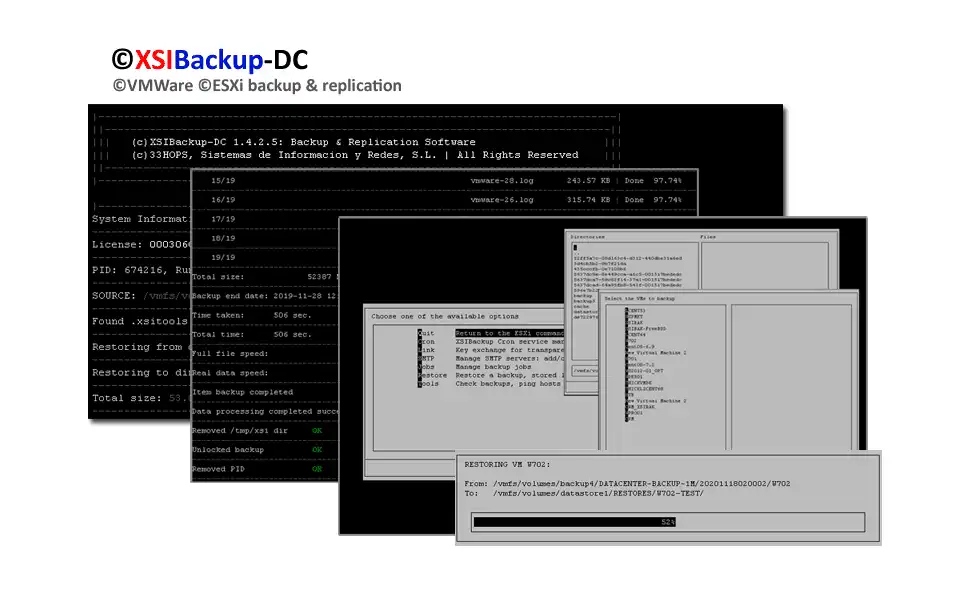This screenshot has width=976, height=610.
Task: Select the first CENT53 VM entry
Action: click(636, 311)
